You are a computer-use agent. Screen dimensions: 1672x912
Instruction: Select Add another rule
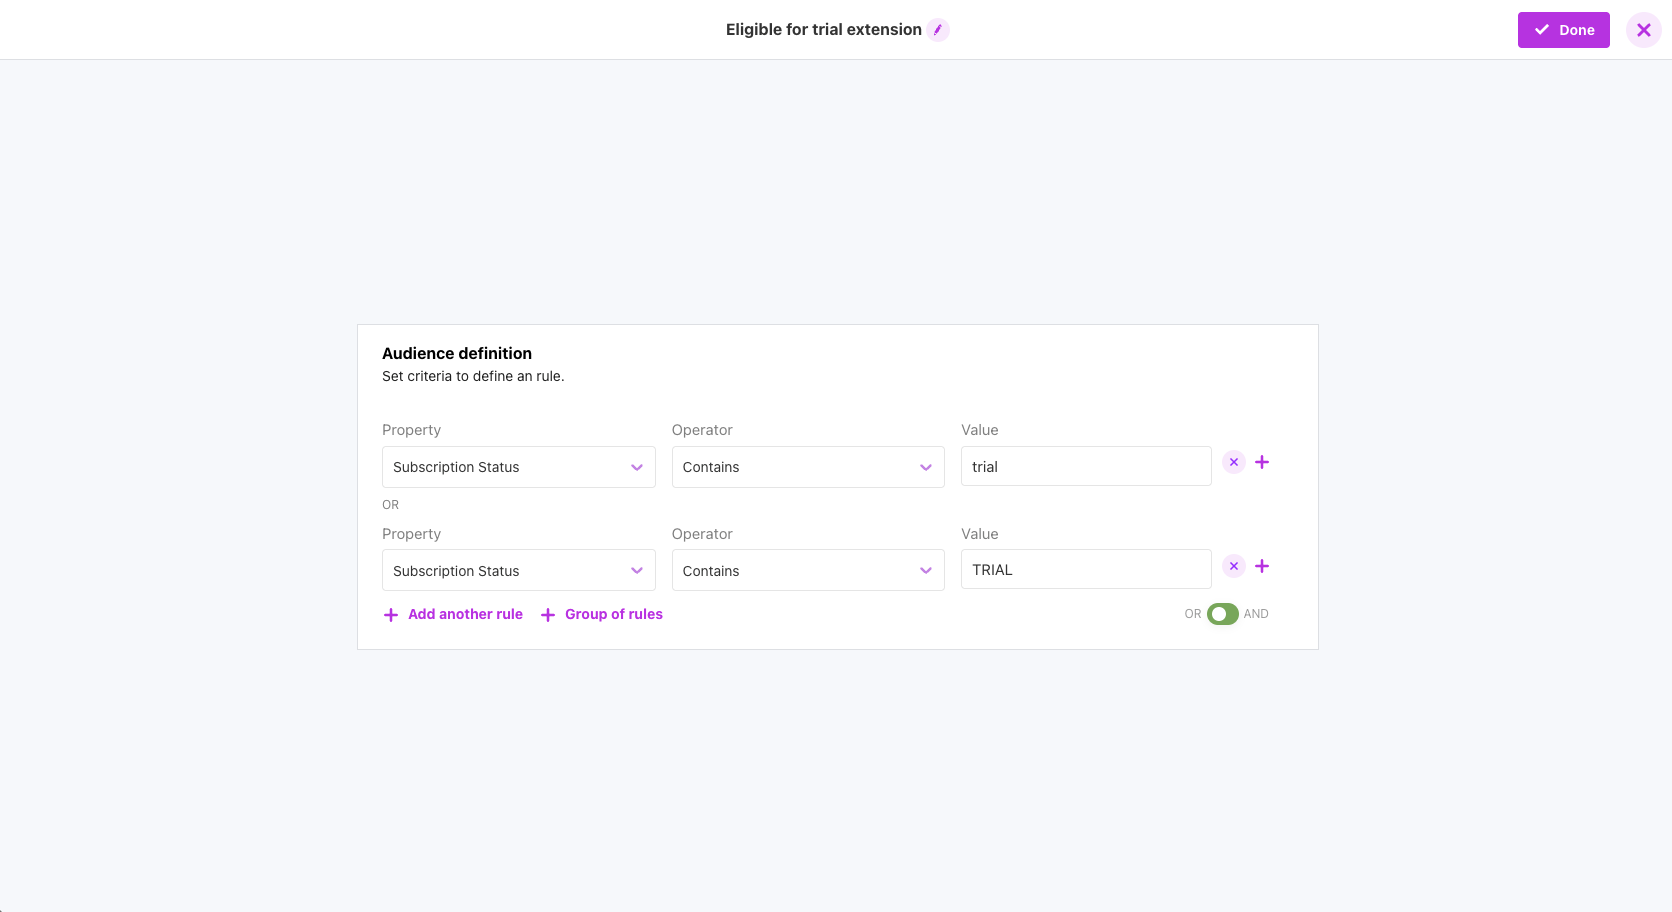(x=465, y=614)
